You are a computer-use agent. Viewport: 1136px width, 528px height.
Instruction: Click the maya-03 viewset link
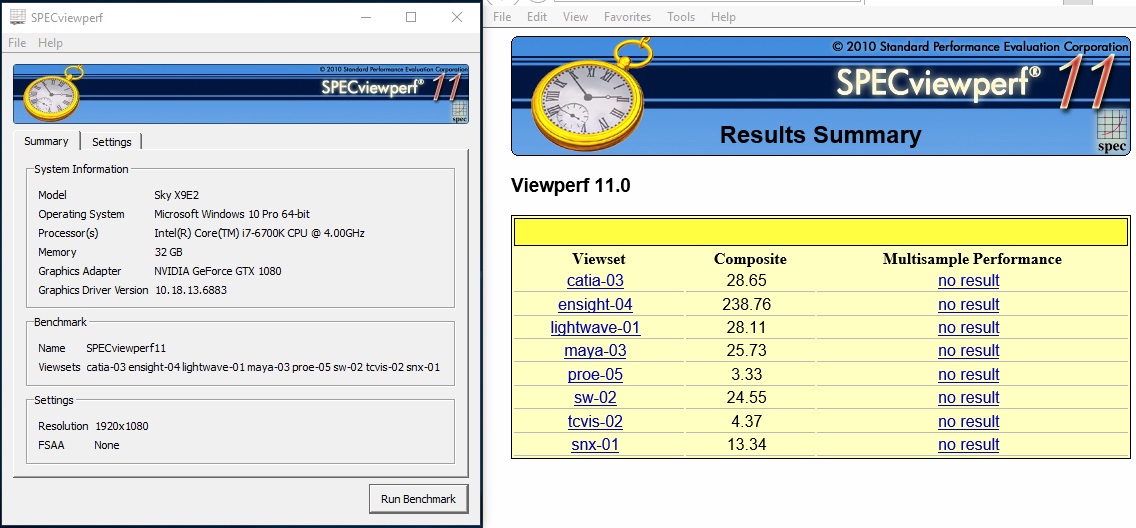click(595, 351)
